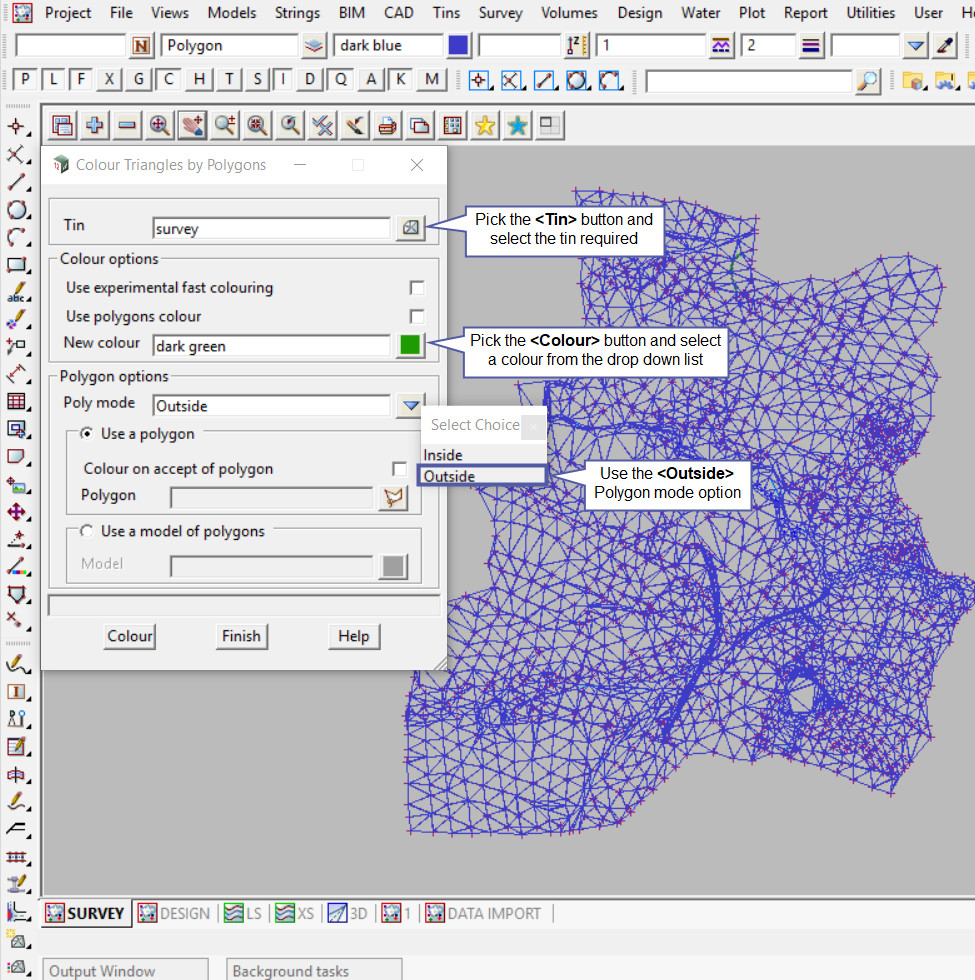Enable 'Use experimental fast colouring' checkbox

click(x=417, y=288)
